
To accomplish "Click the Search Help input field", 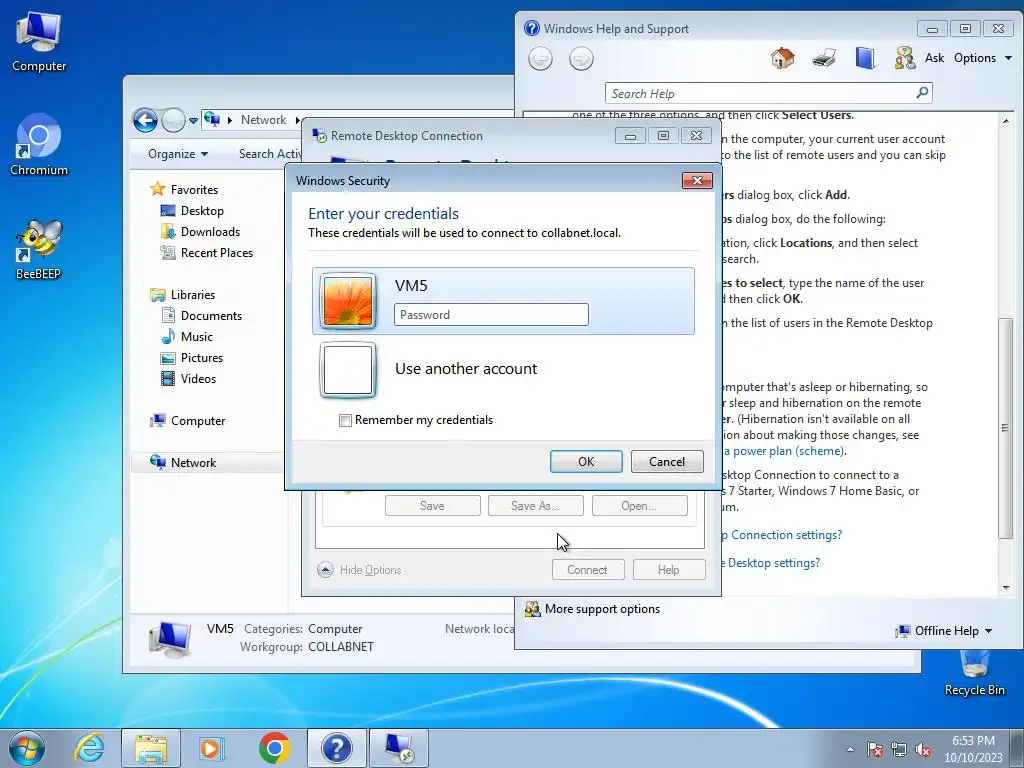I will point(760,93).
